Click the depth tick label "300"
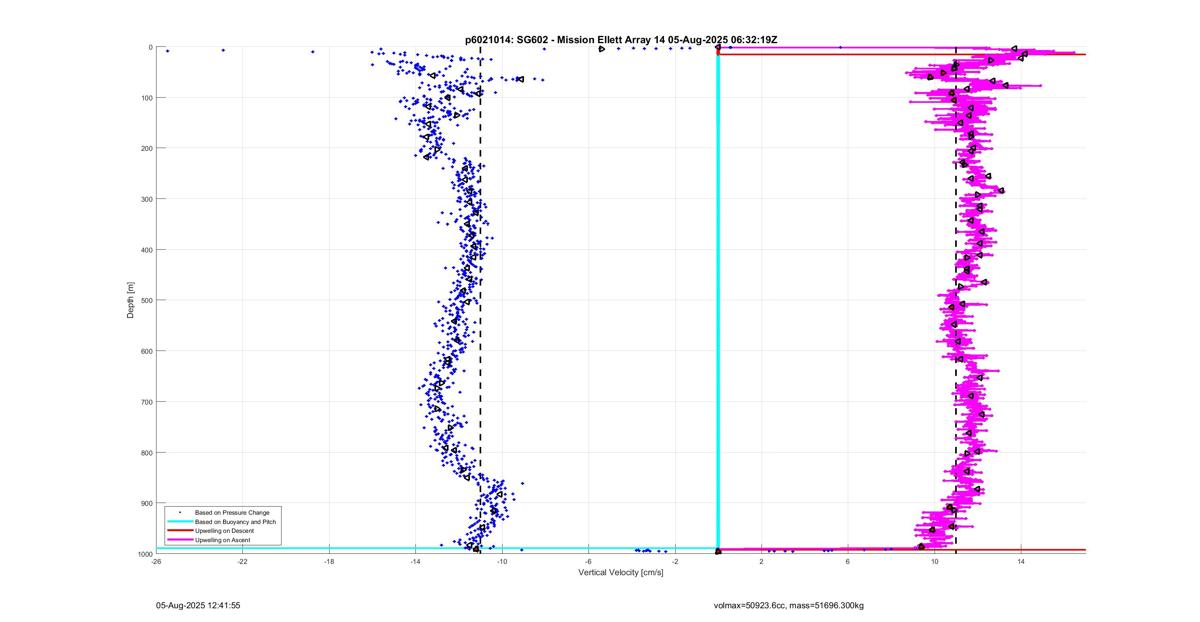Screen dimensions: 1200x622 [x=146, y=199]
